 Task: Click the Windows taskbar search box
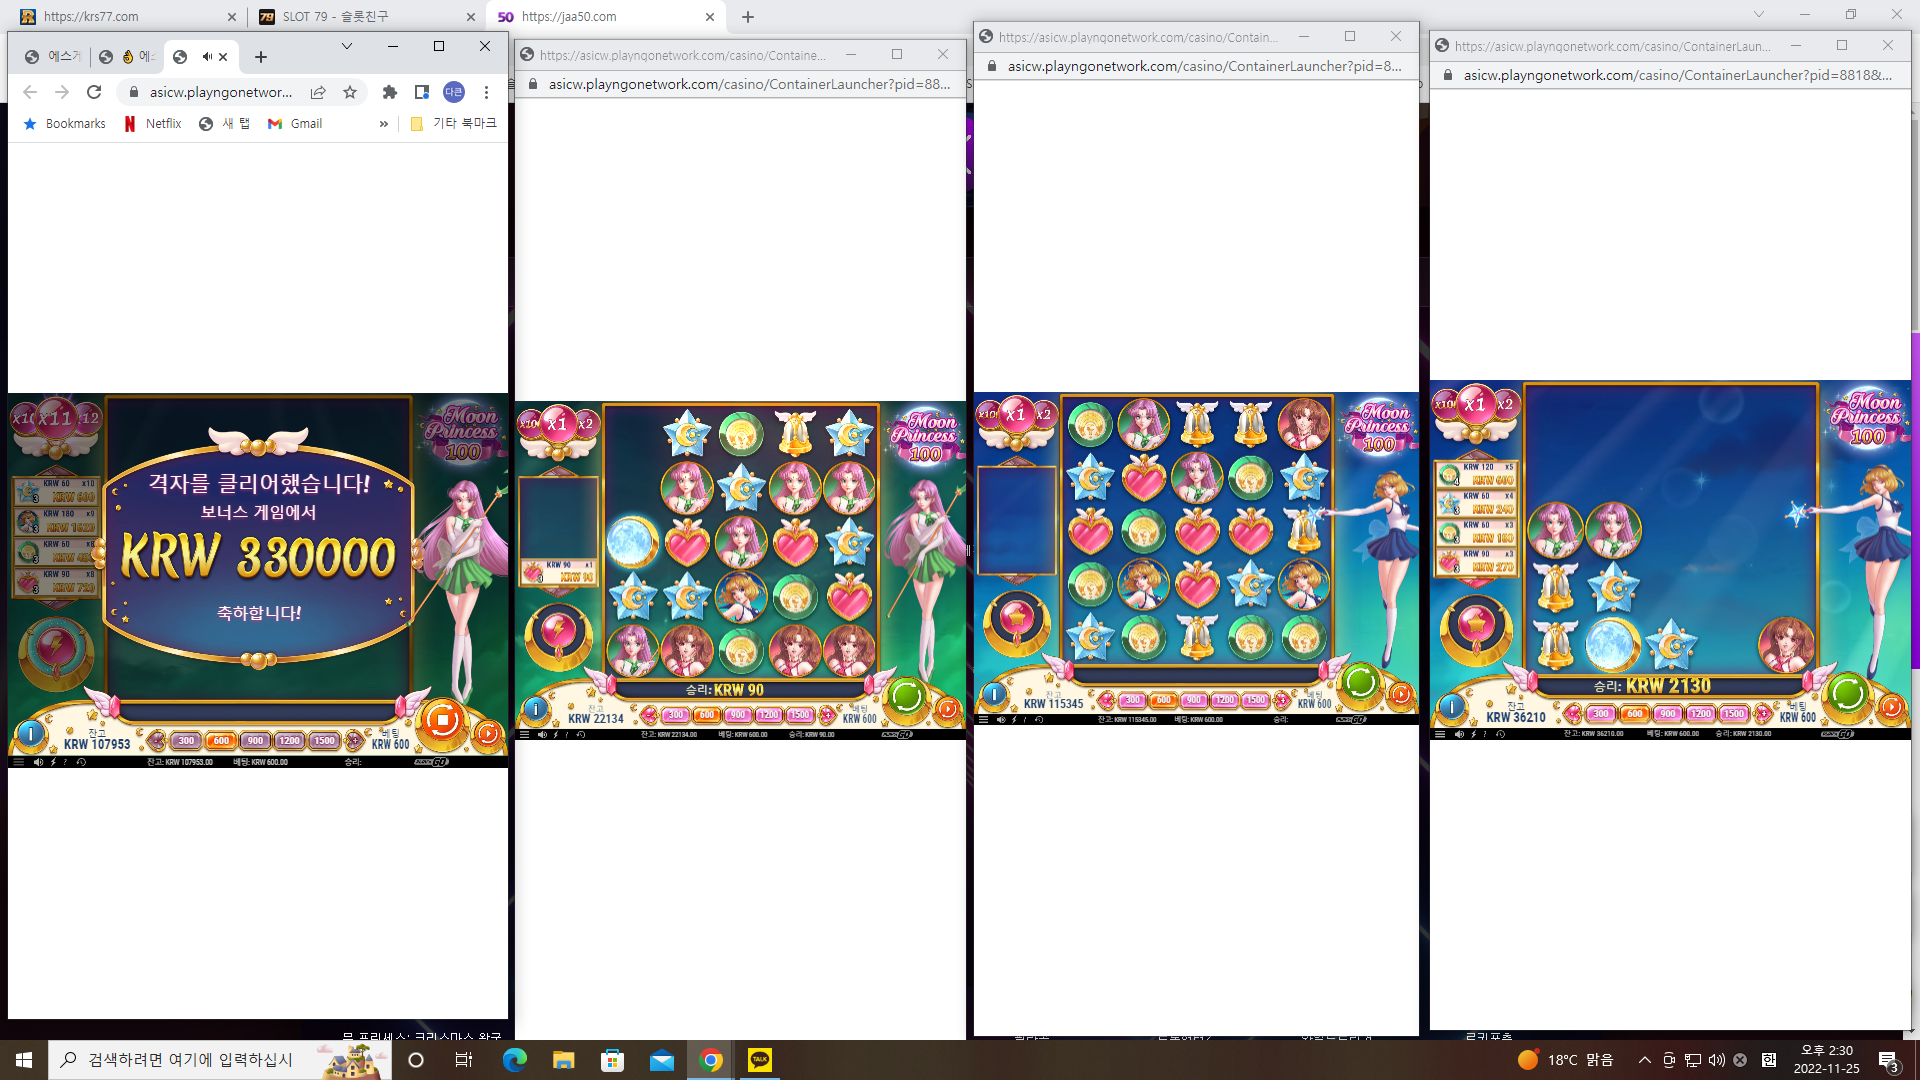pyautogui.click(x=220, y=1060)
